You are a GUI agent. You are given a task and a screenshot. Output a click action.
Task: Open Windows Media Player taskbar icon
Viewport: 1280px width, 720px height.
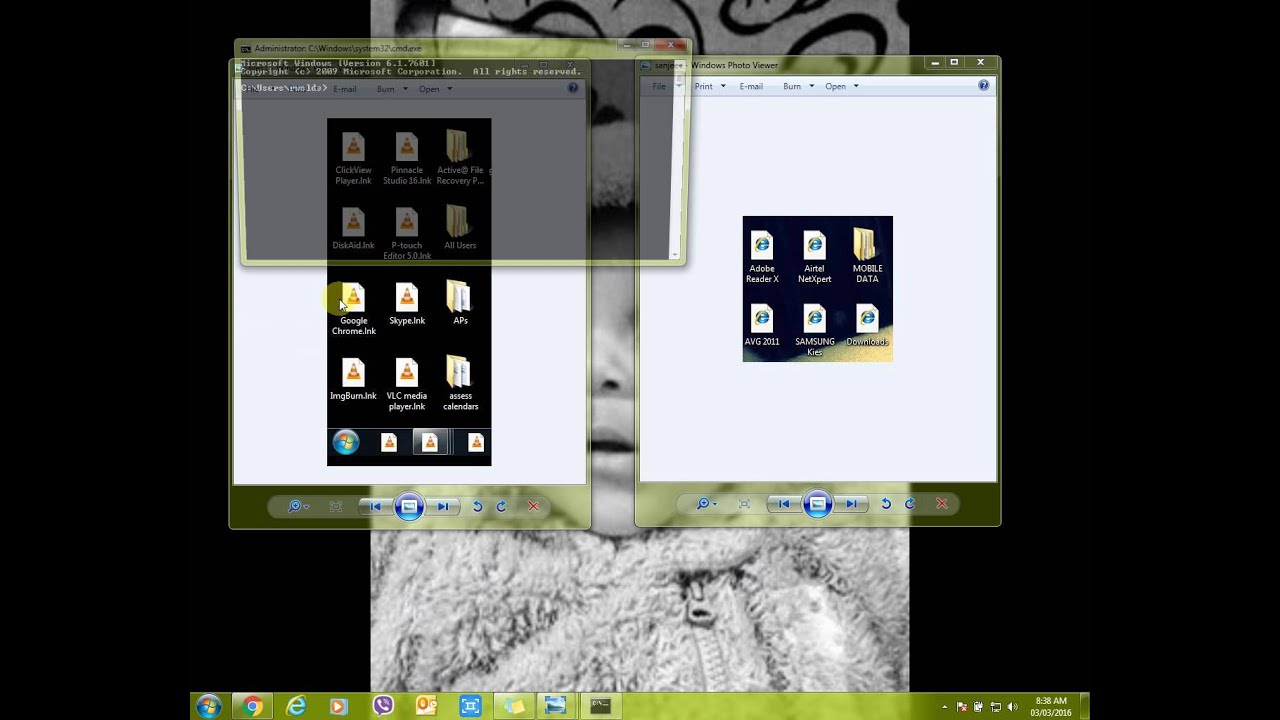tap(338, 706)
